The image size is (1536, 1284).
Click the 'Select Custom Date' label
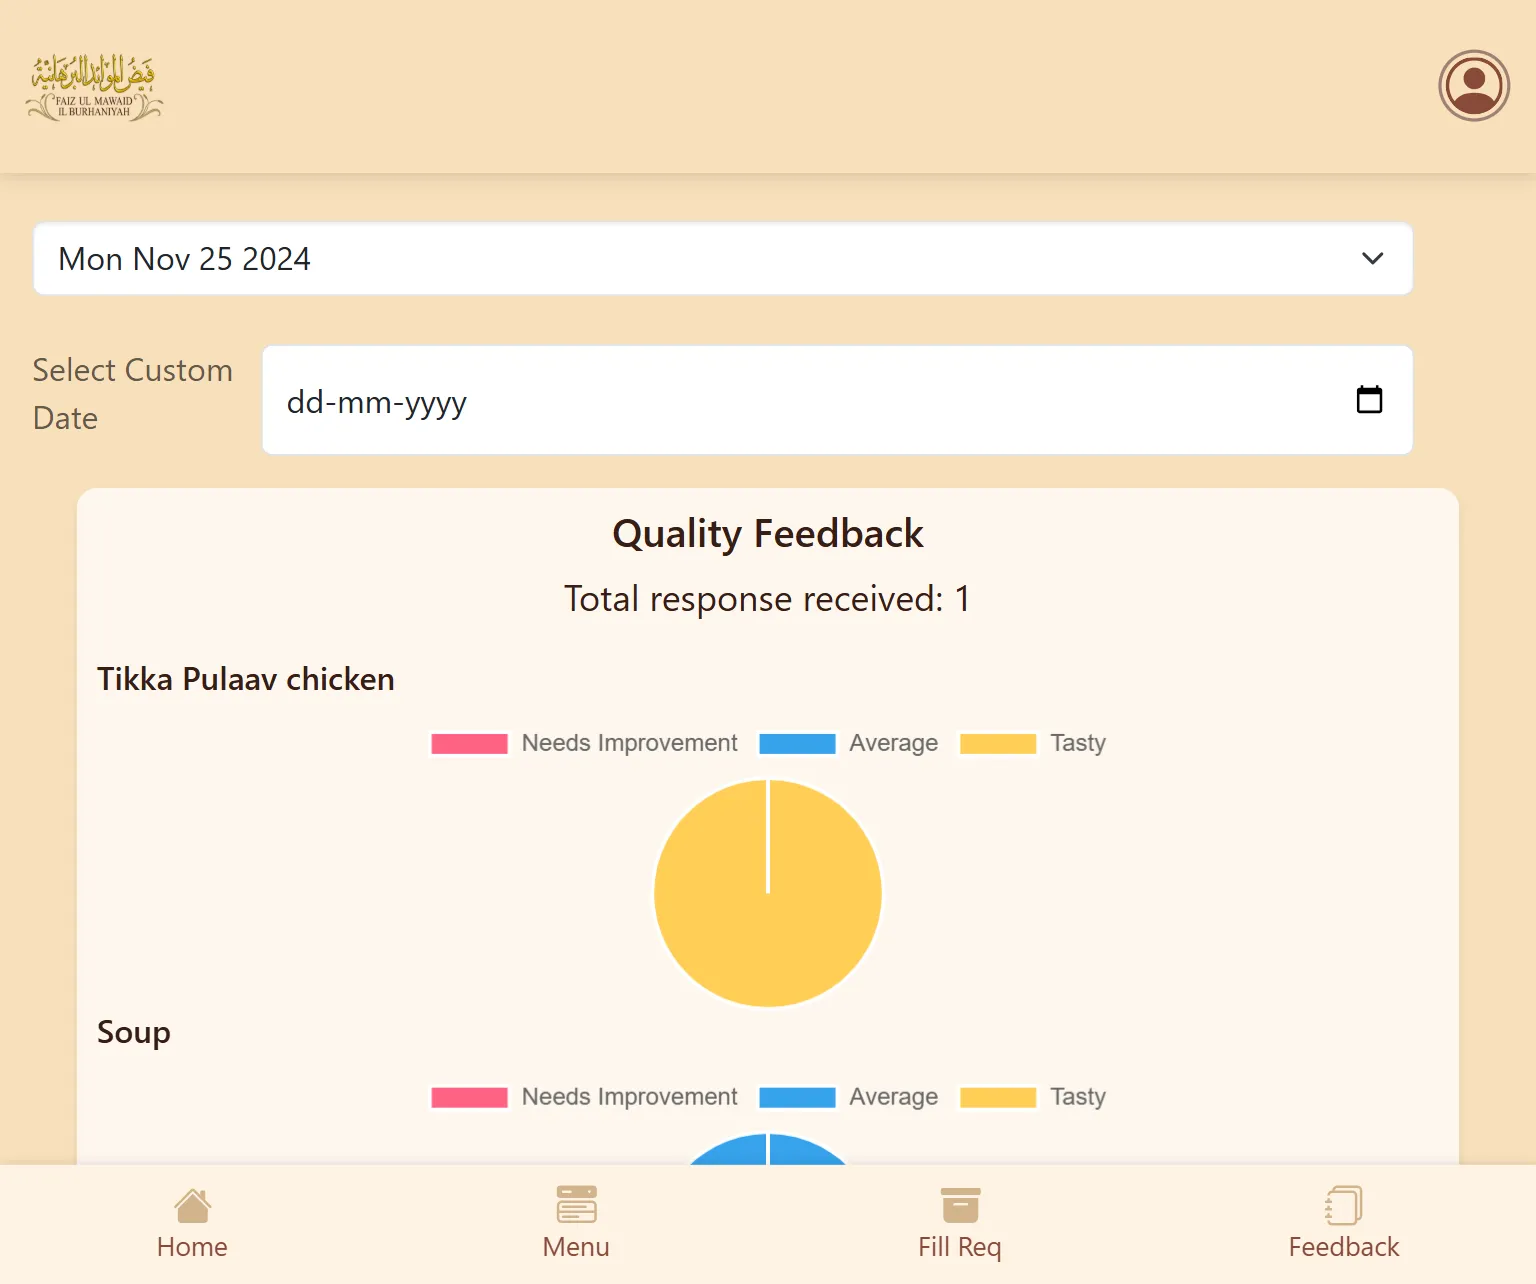point(133,394)
